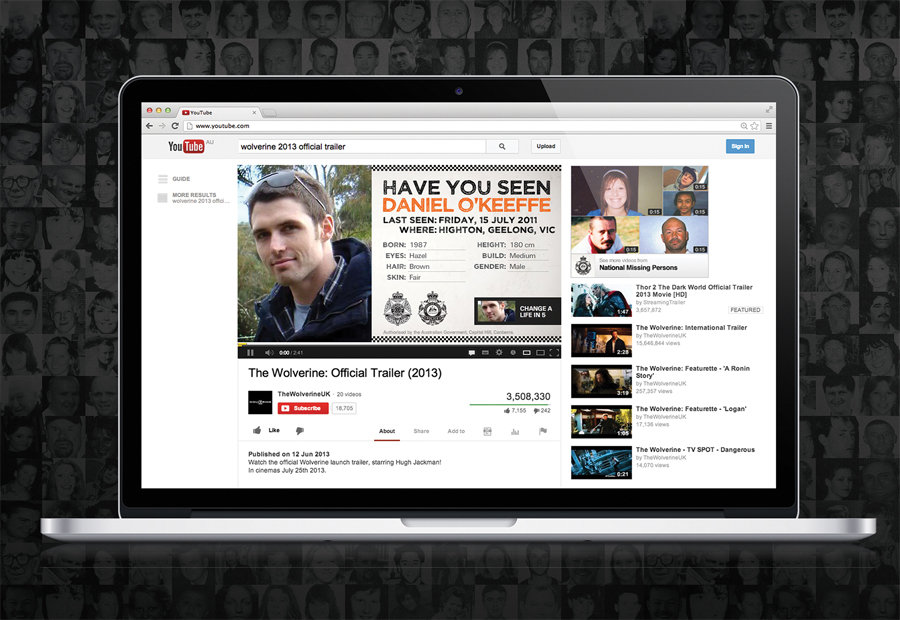The image size is (900, 620).
Task: Switch player to small size icon
Action: coord(526,352)
